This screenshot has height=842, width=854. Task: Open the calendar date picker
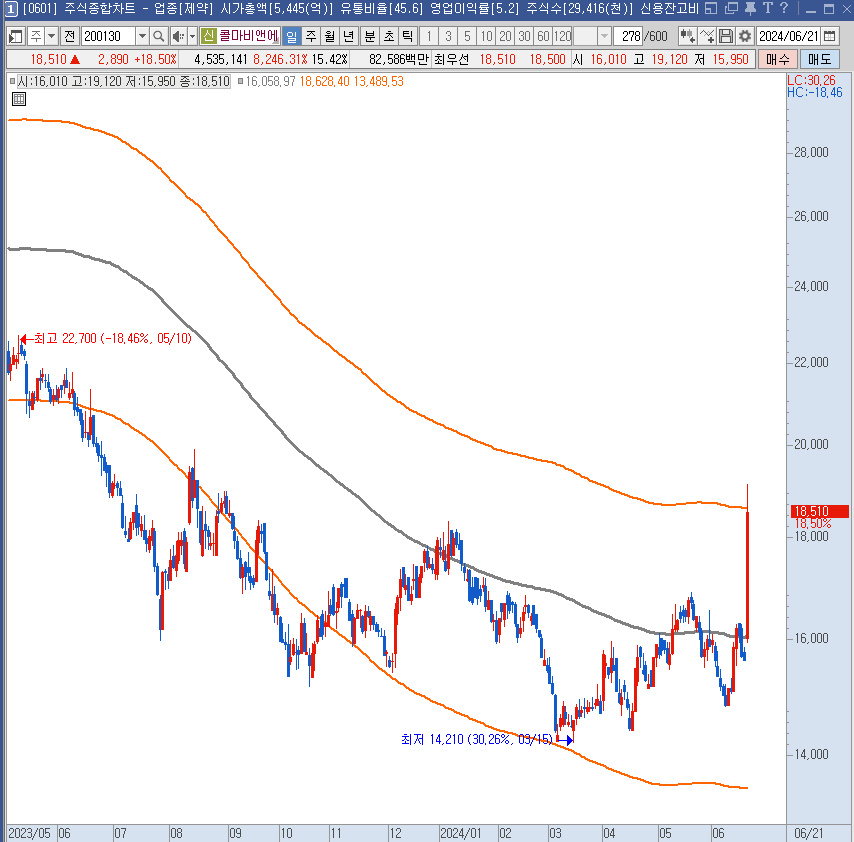tap(829, 36)
